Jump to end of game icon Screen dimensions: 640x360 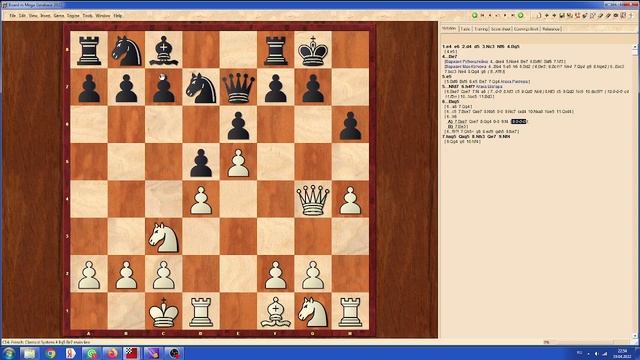513,16
